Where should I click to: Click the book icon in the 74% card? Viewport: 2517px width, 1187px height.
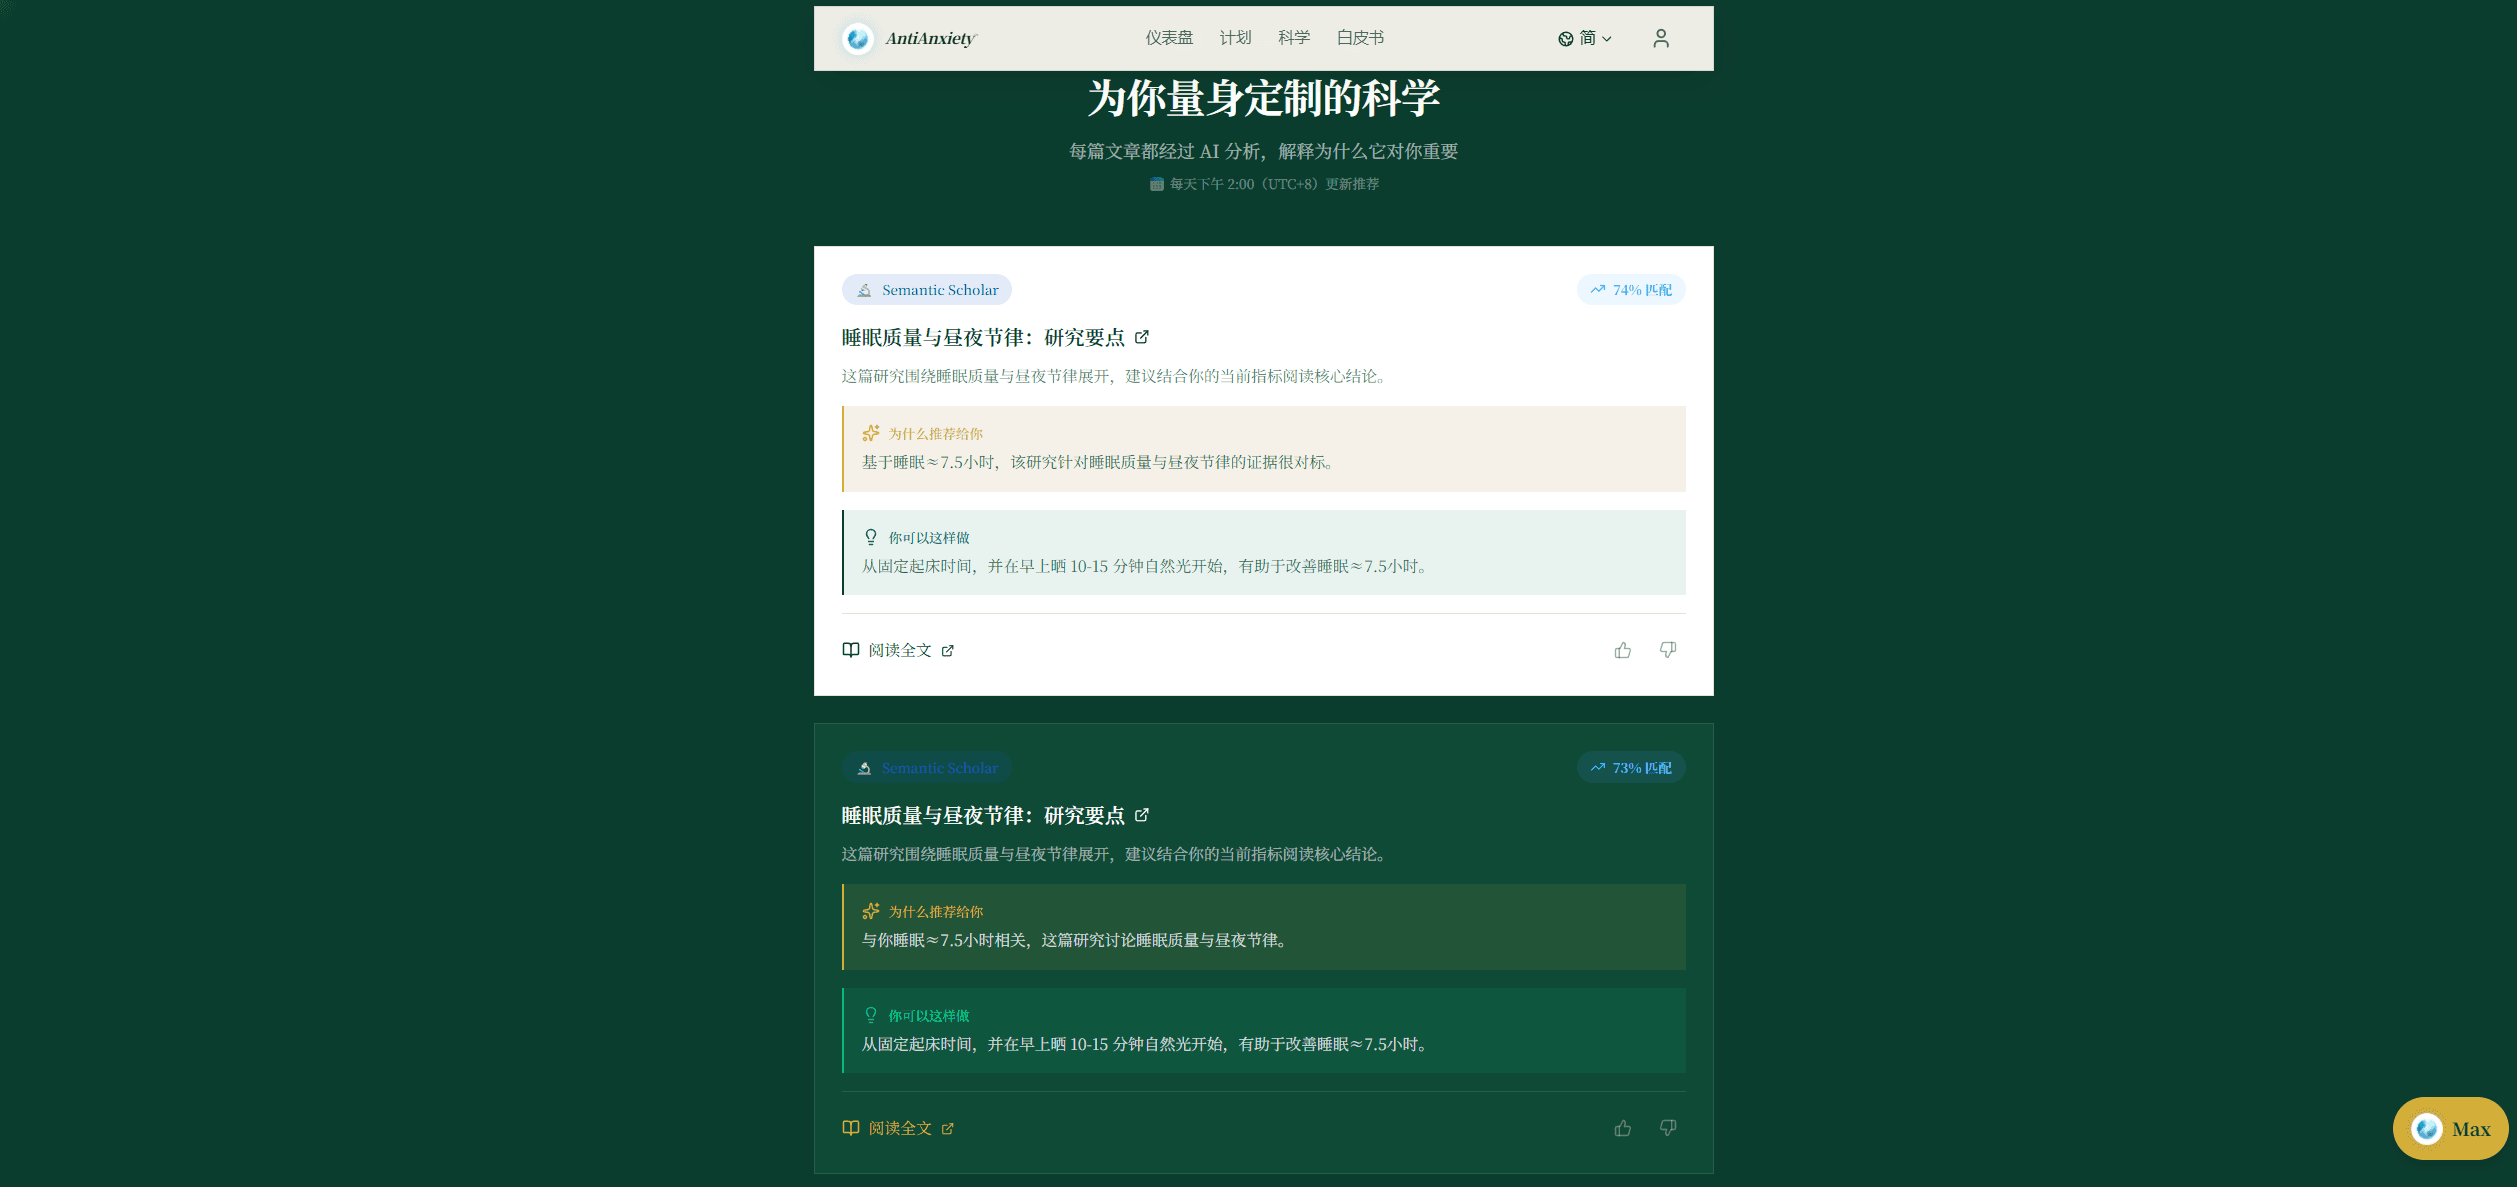click(851, 650)
